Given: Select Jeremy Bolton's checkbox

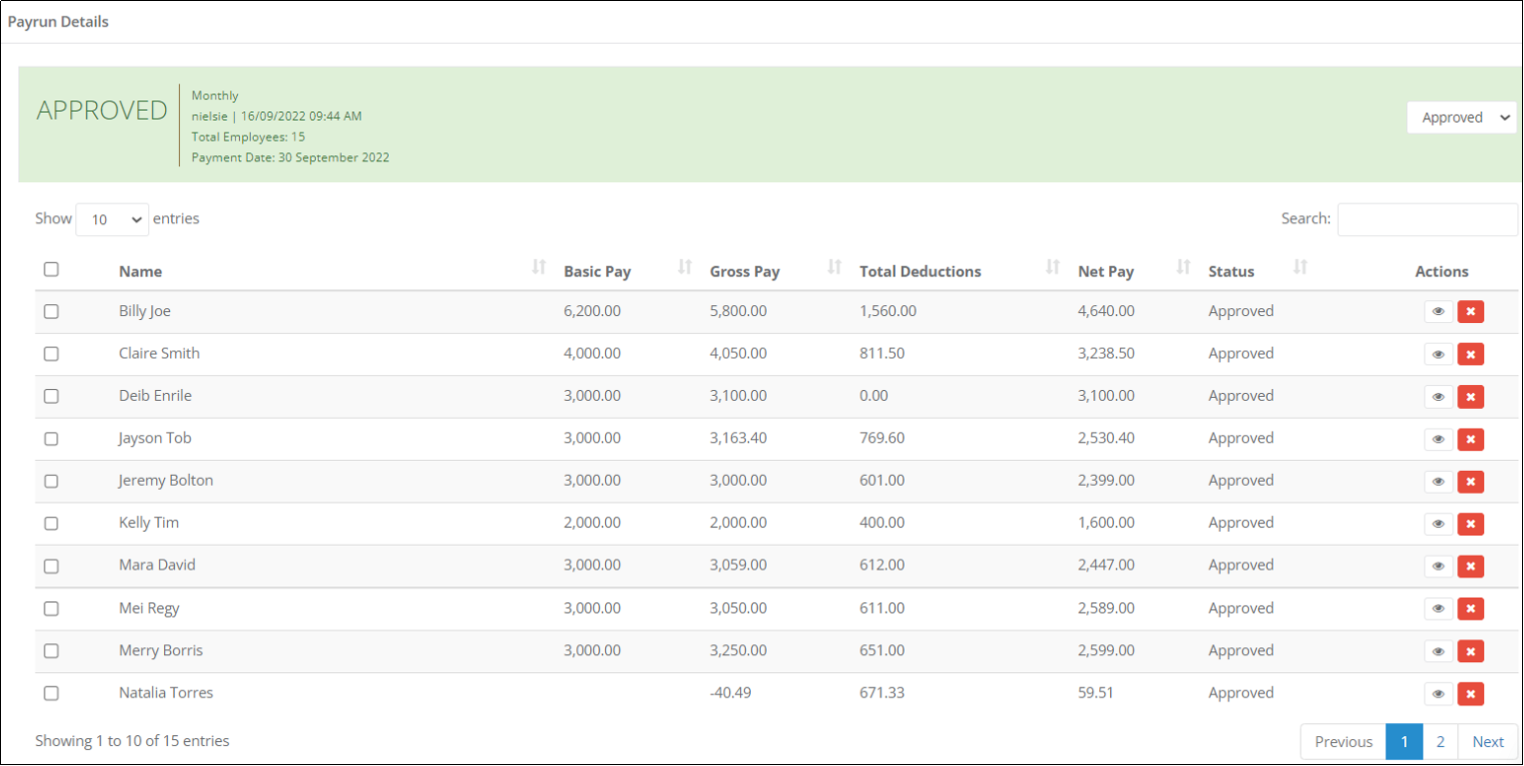Looking at the screenshot, I should click(x=51, y=481).
